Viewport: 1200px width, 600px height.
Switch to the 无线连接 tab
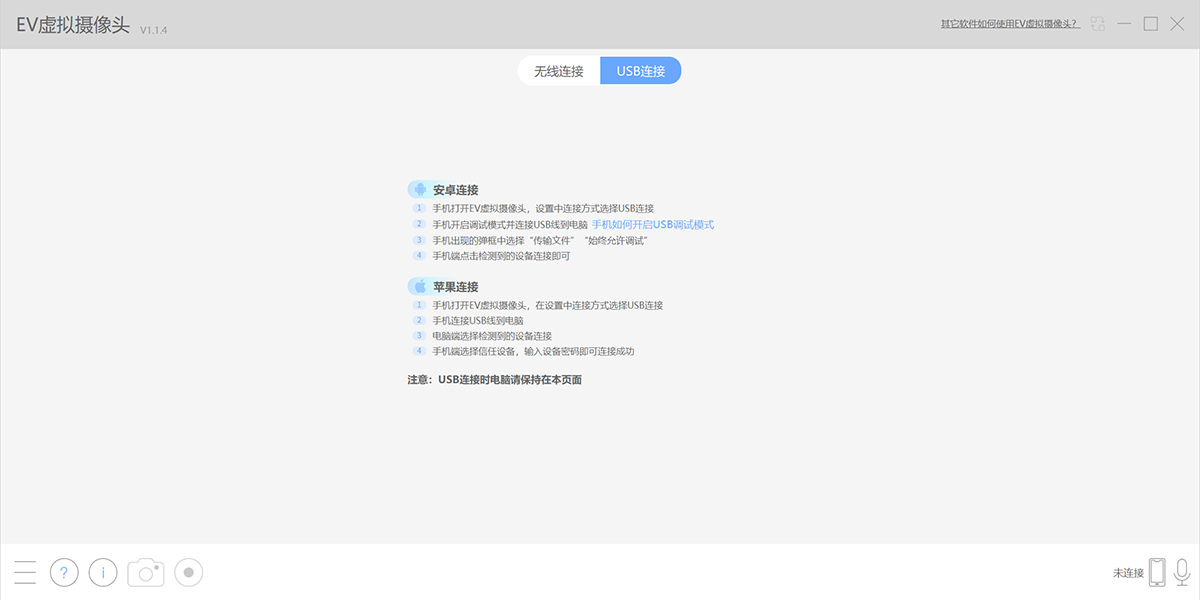(x=559, y=71)
